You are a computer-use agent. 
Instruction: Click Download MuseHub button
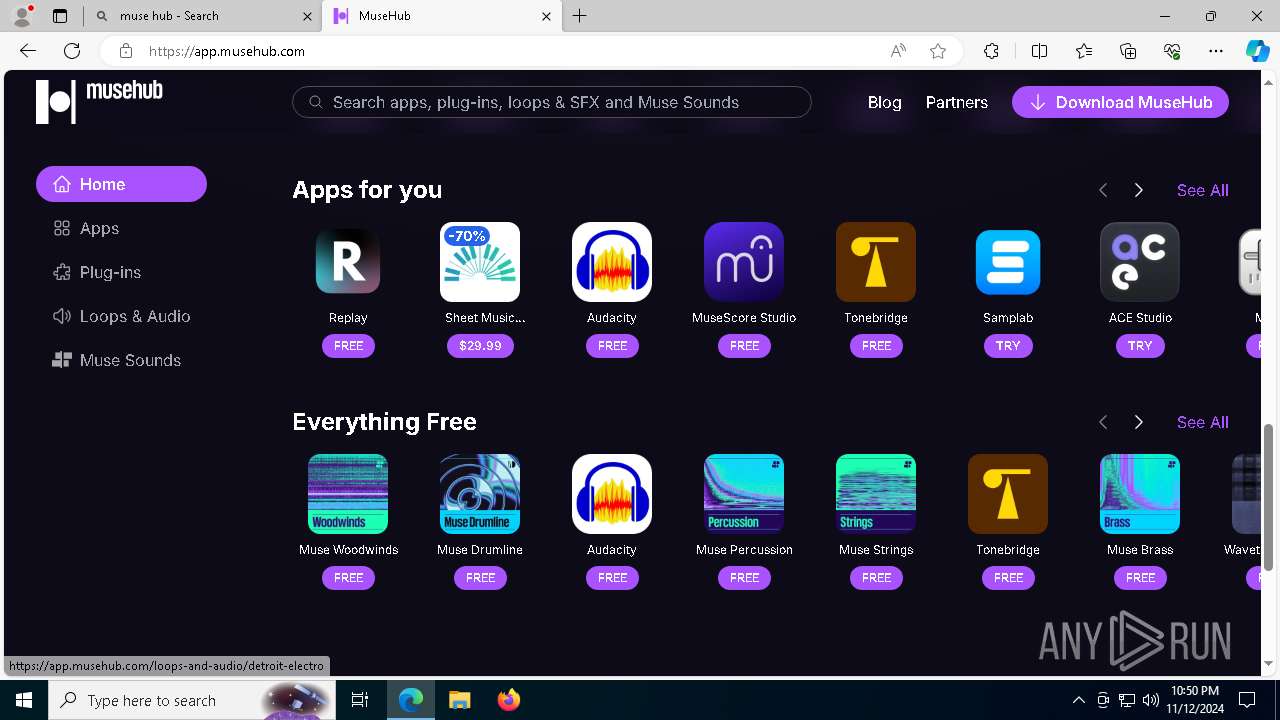pyautogui.click(x=1120, y=102)
